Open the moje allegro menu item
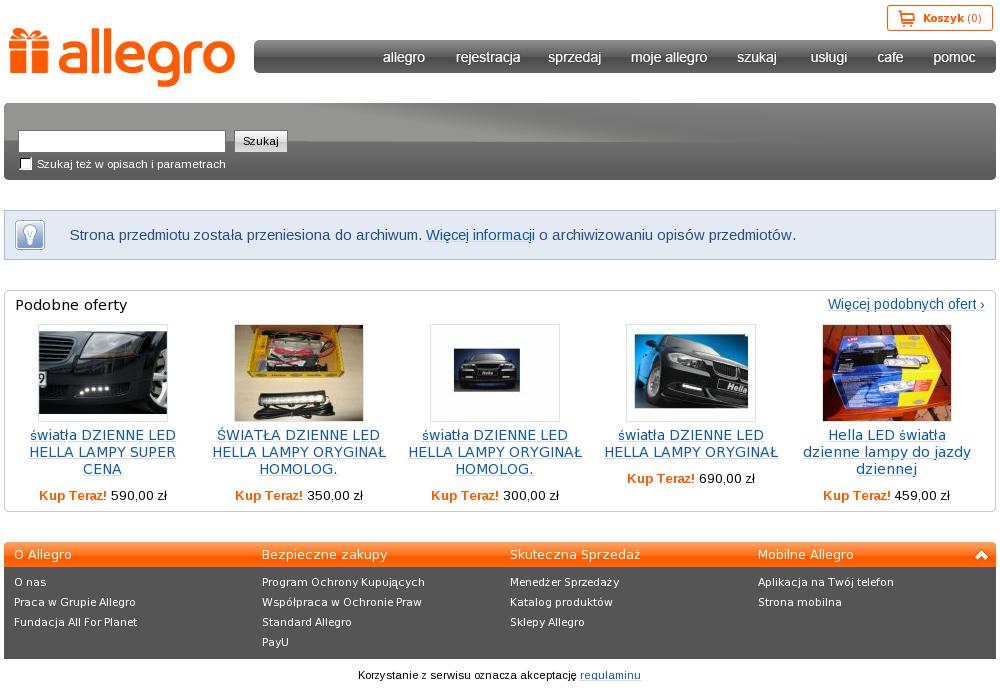 coord(669,57)
